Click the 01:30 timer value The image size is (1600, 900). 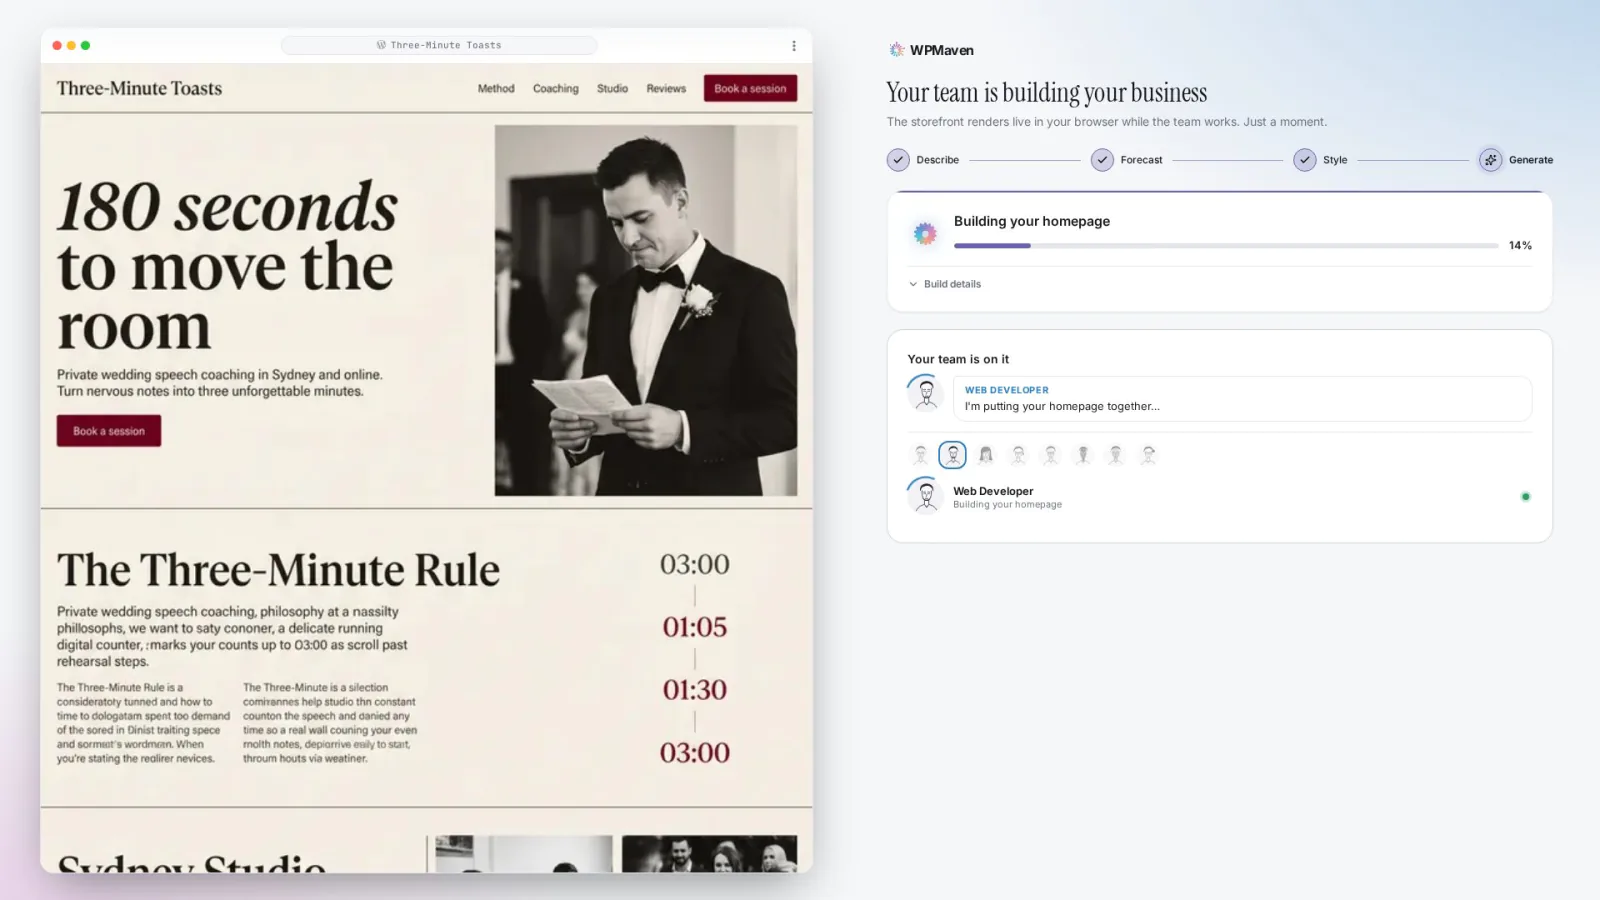695,690
